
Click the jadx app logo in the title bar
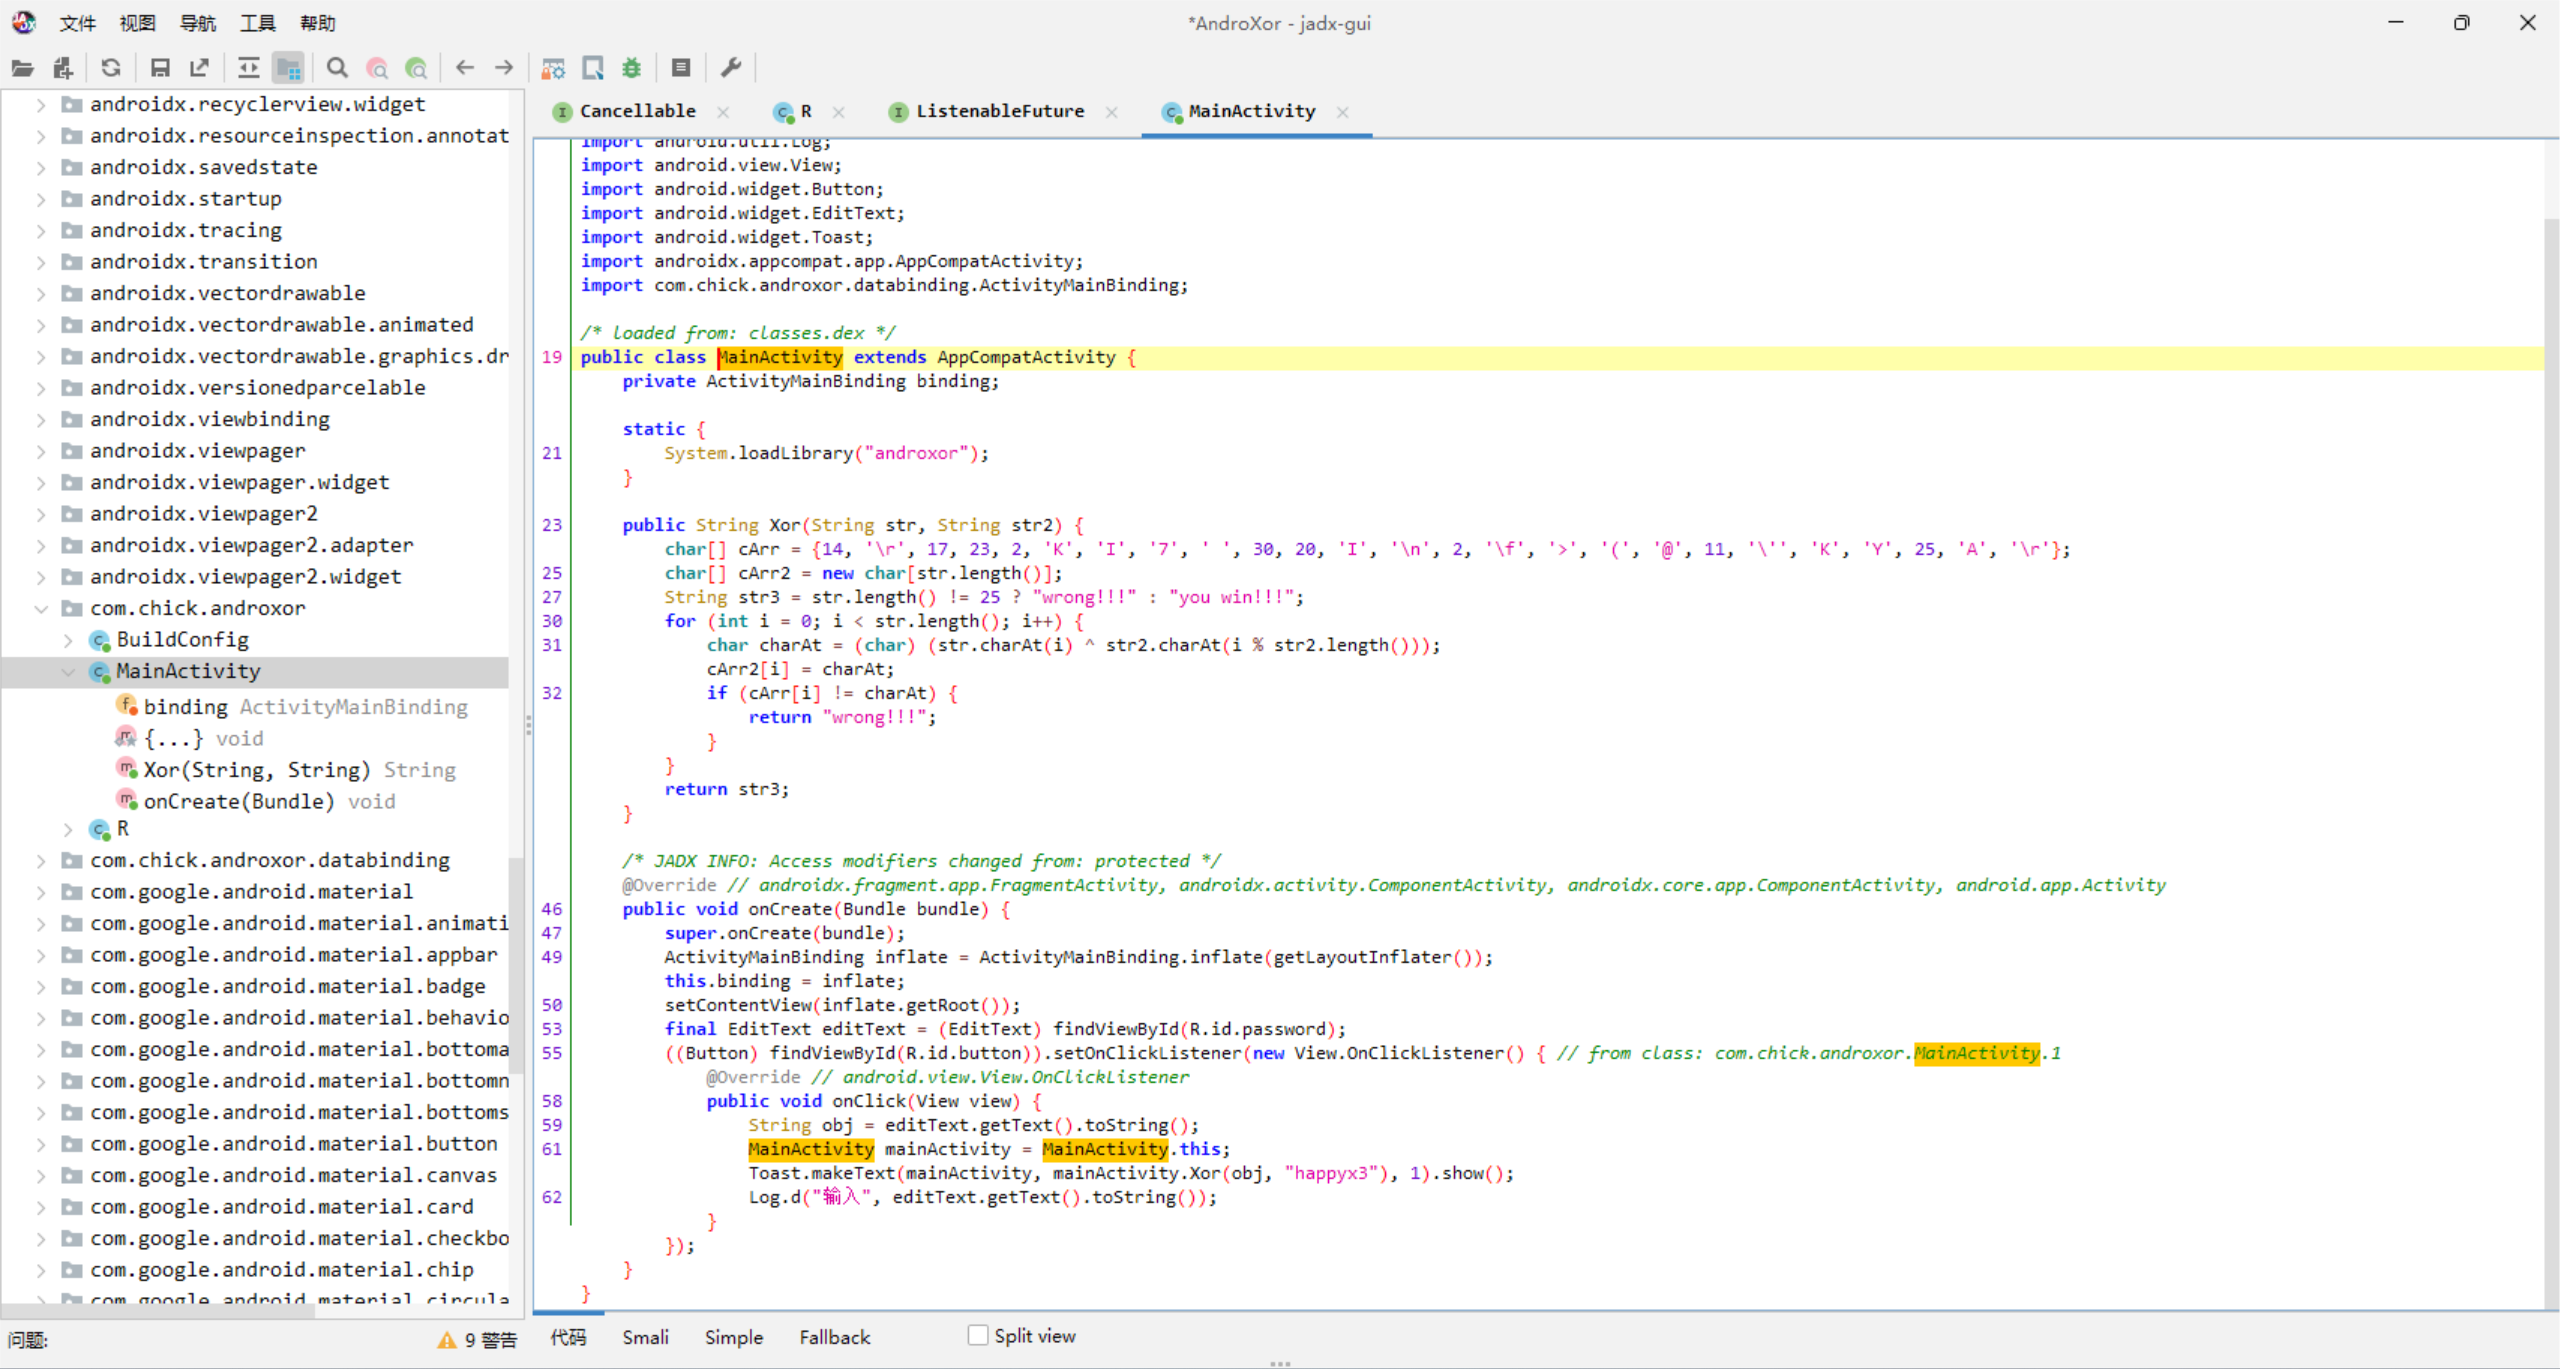pos(24,22)
